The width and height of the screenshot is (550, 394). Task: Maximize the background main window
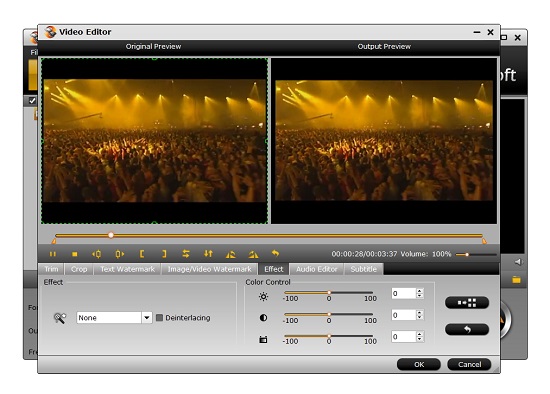coord(505,38)
